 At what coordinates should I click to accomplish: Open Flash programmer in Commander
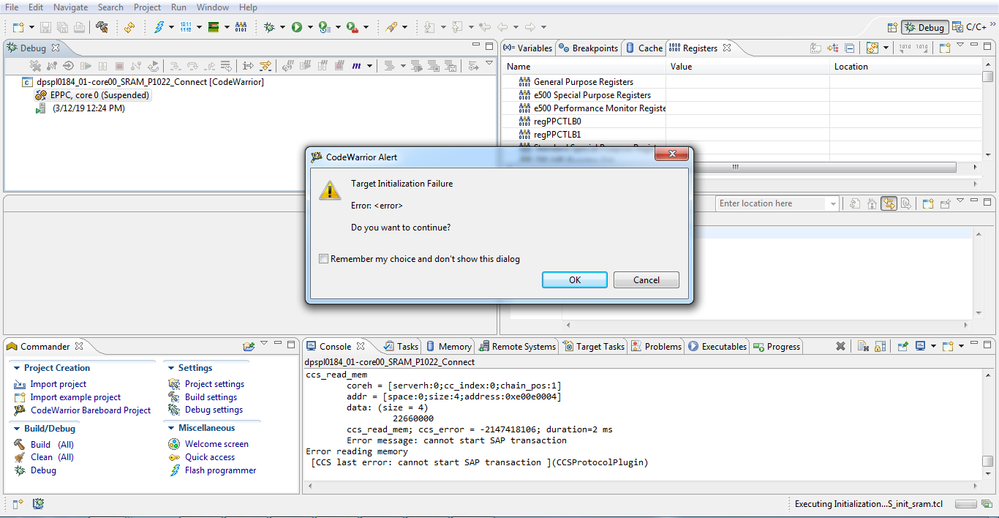tap(220, 470)
